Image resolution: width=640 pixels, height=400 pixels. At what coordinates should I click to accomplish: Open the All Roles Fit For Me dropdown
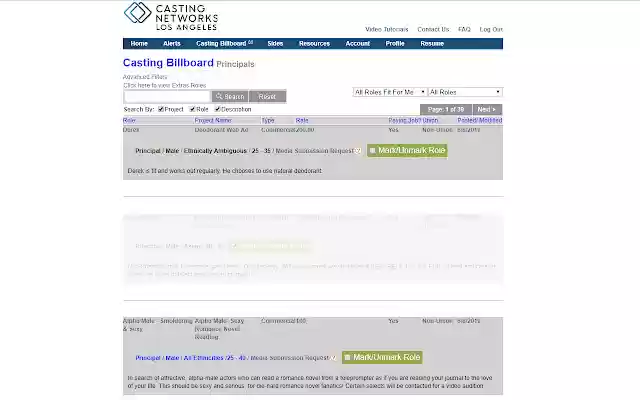390,92
